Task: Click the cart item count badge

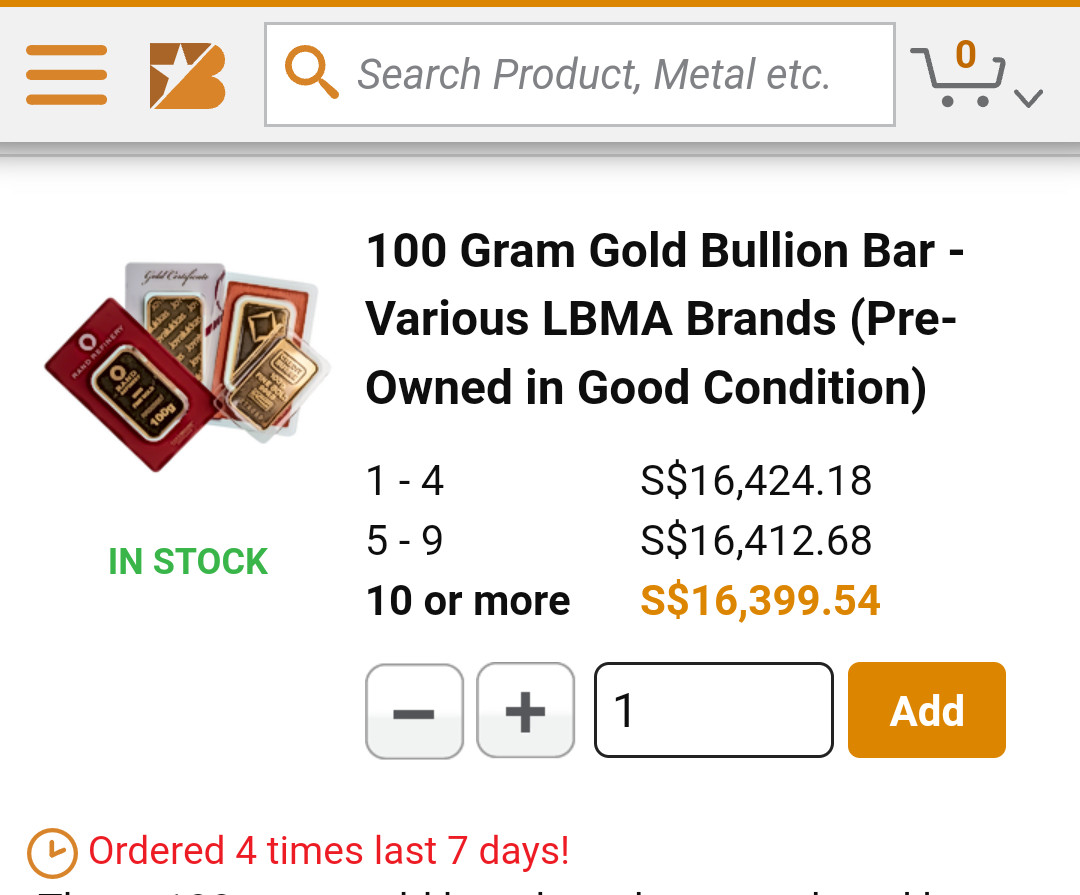Action: click(x=965, y=54)
